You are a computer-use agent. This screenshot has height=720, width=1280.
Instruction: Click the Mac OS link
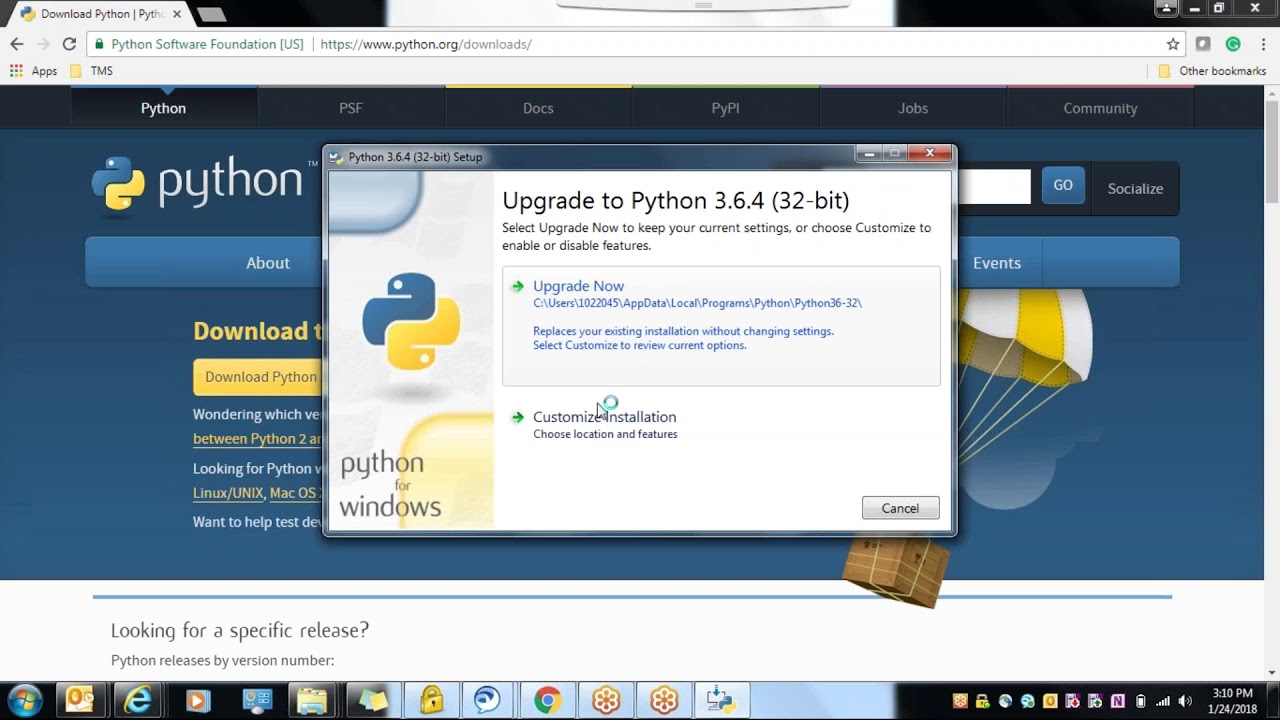(x=294, y=493)
